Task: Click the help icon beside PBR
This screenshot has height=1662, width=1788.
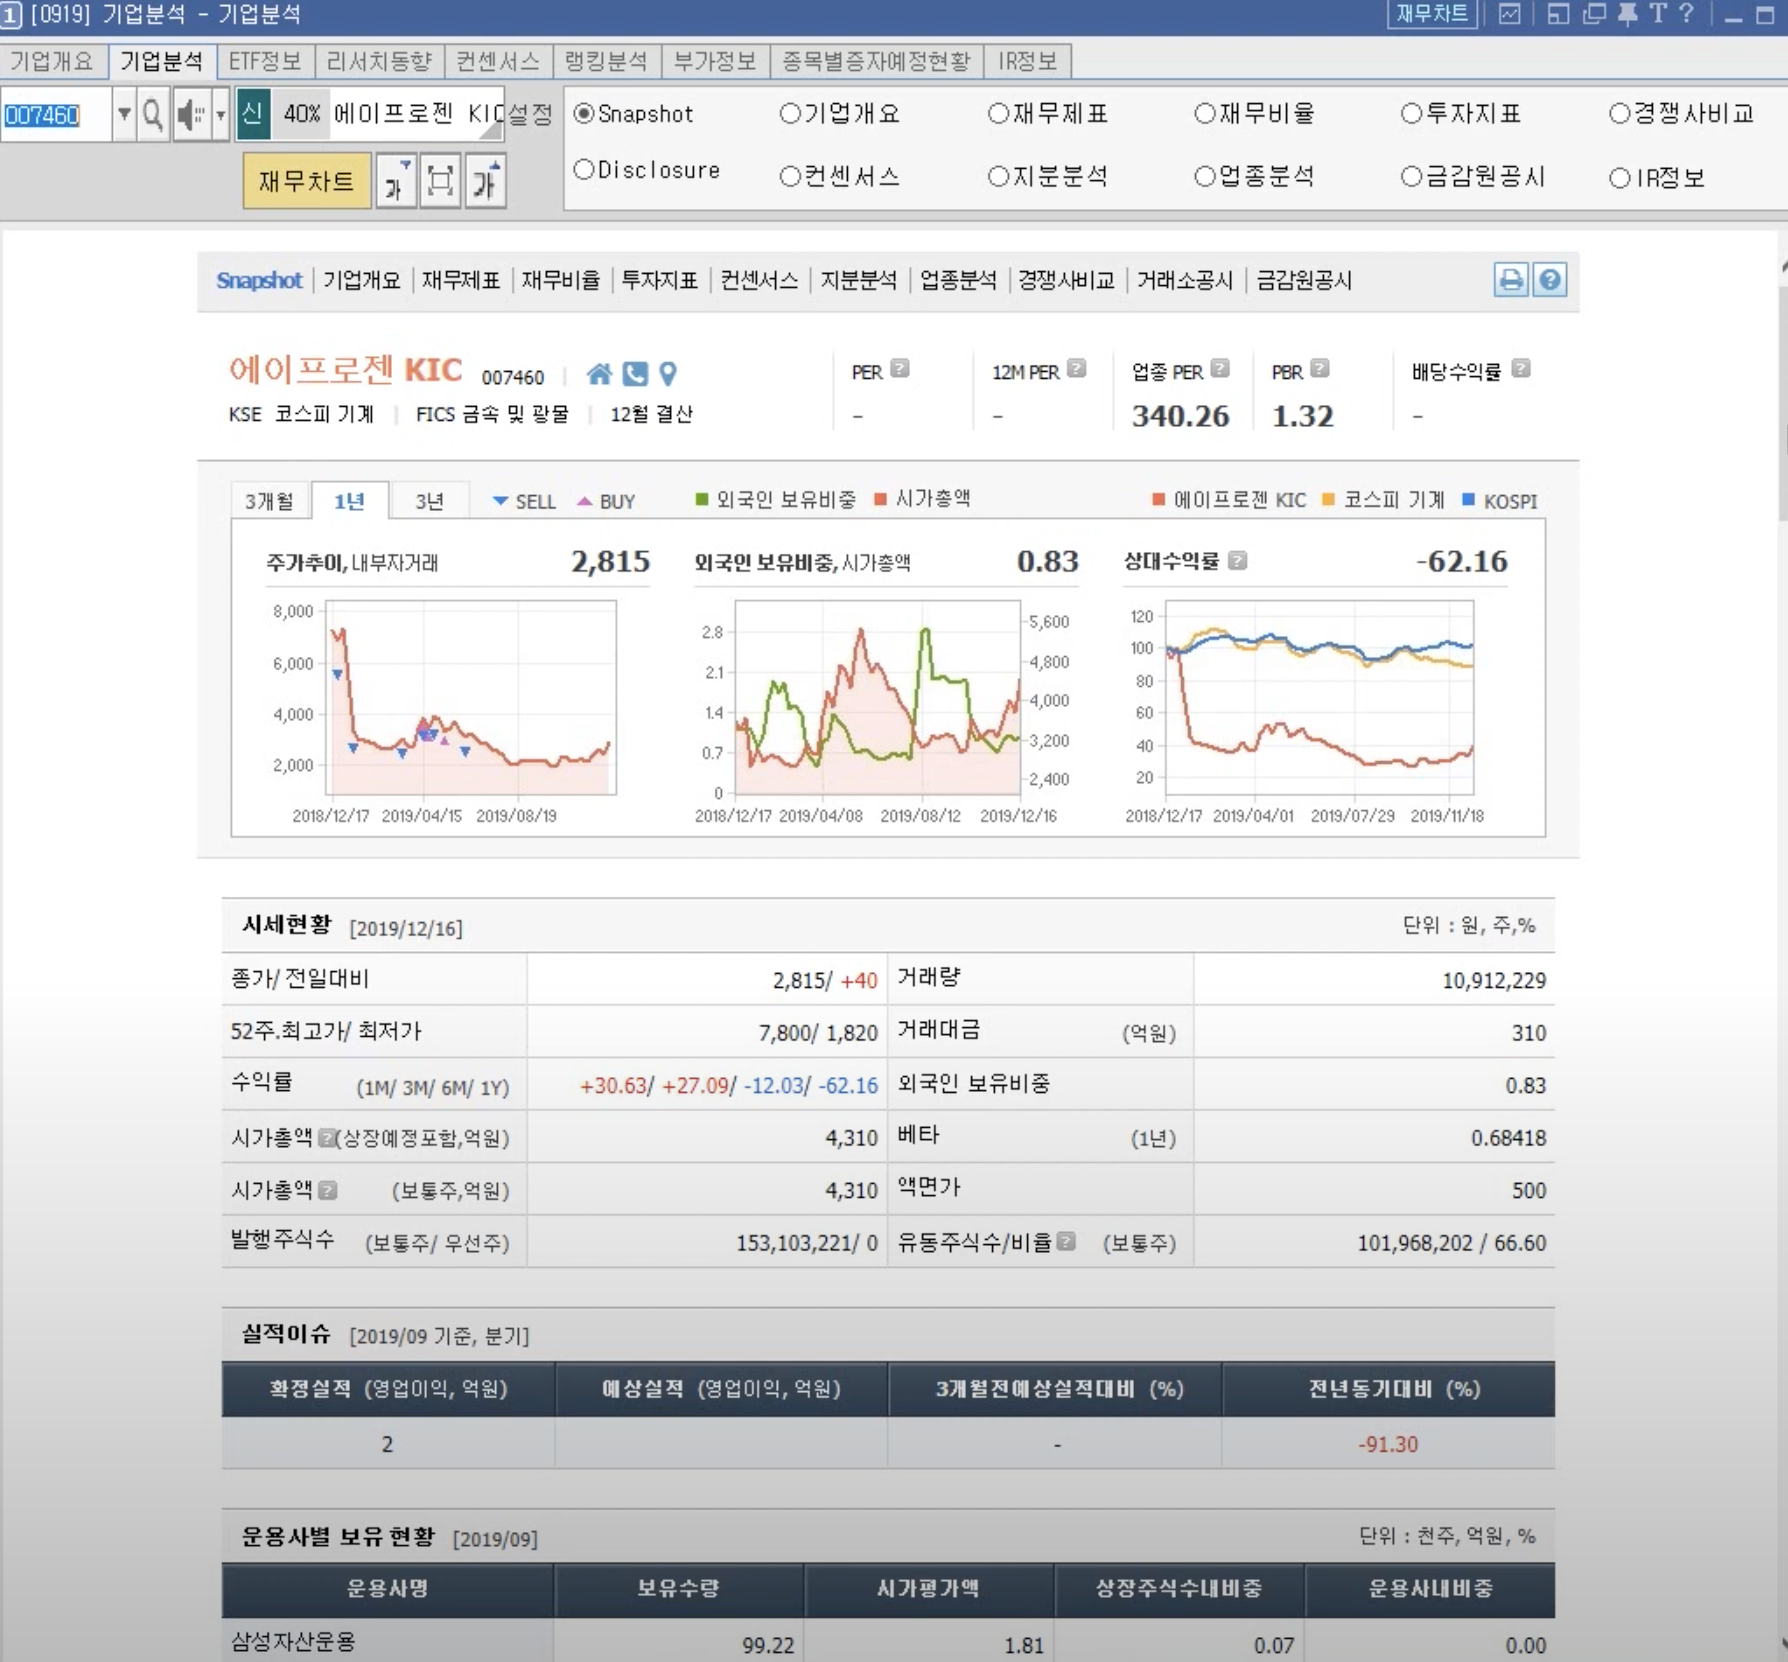Action: [1320, 369]
